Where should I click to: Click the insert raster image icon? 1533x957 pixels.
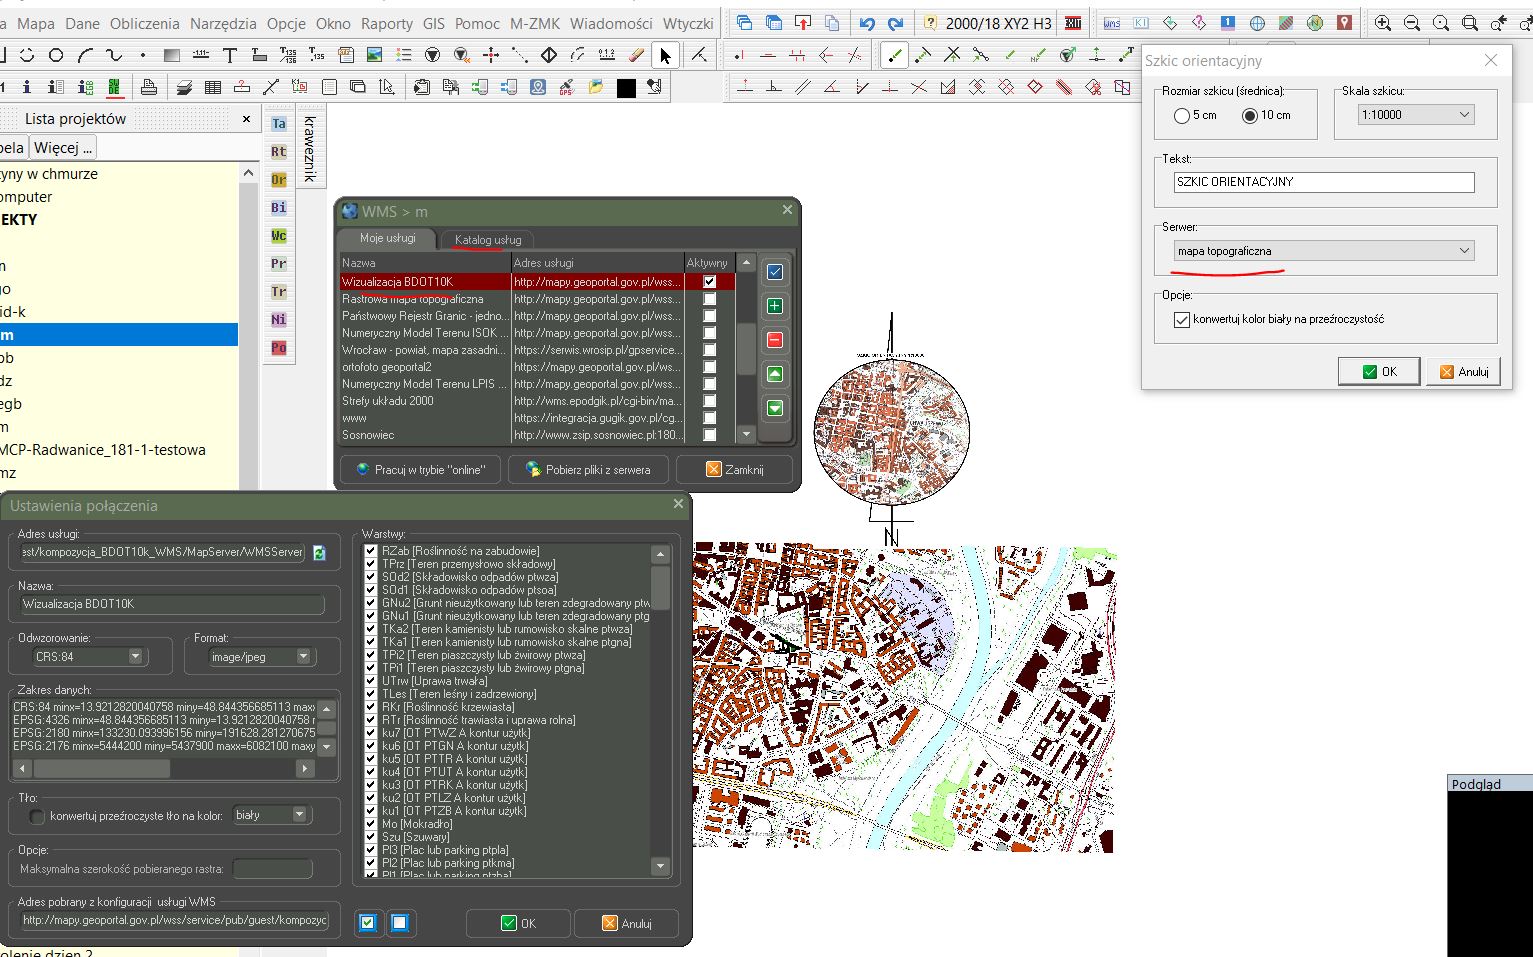[374, 55]
